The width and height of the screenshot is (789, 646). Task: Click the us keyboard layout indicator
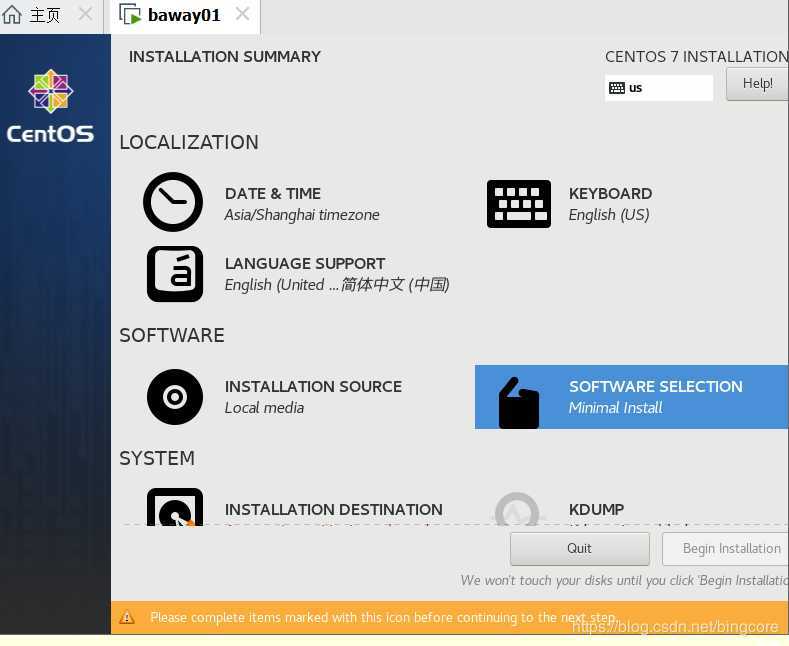(x=659, y=88)
